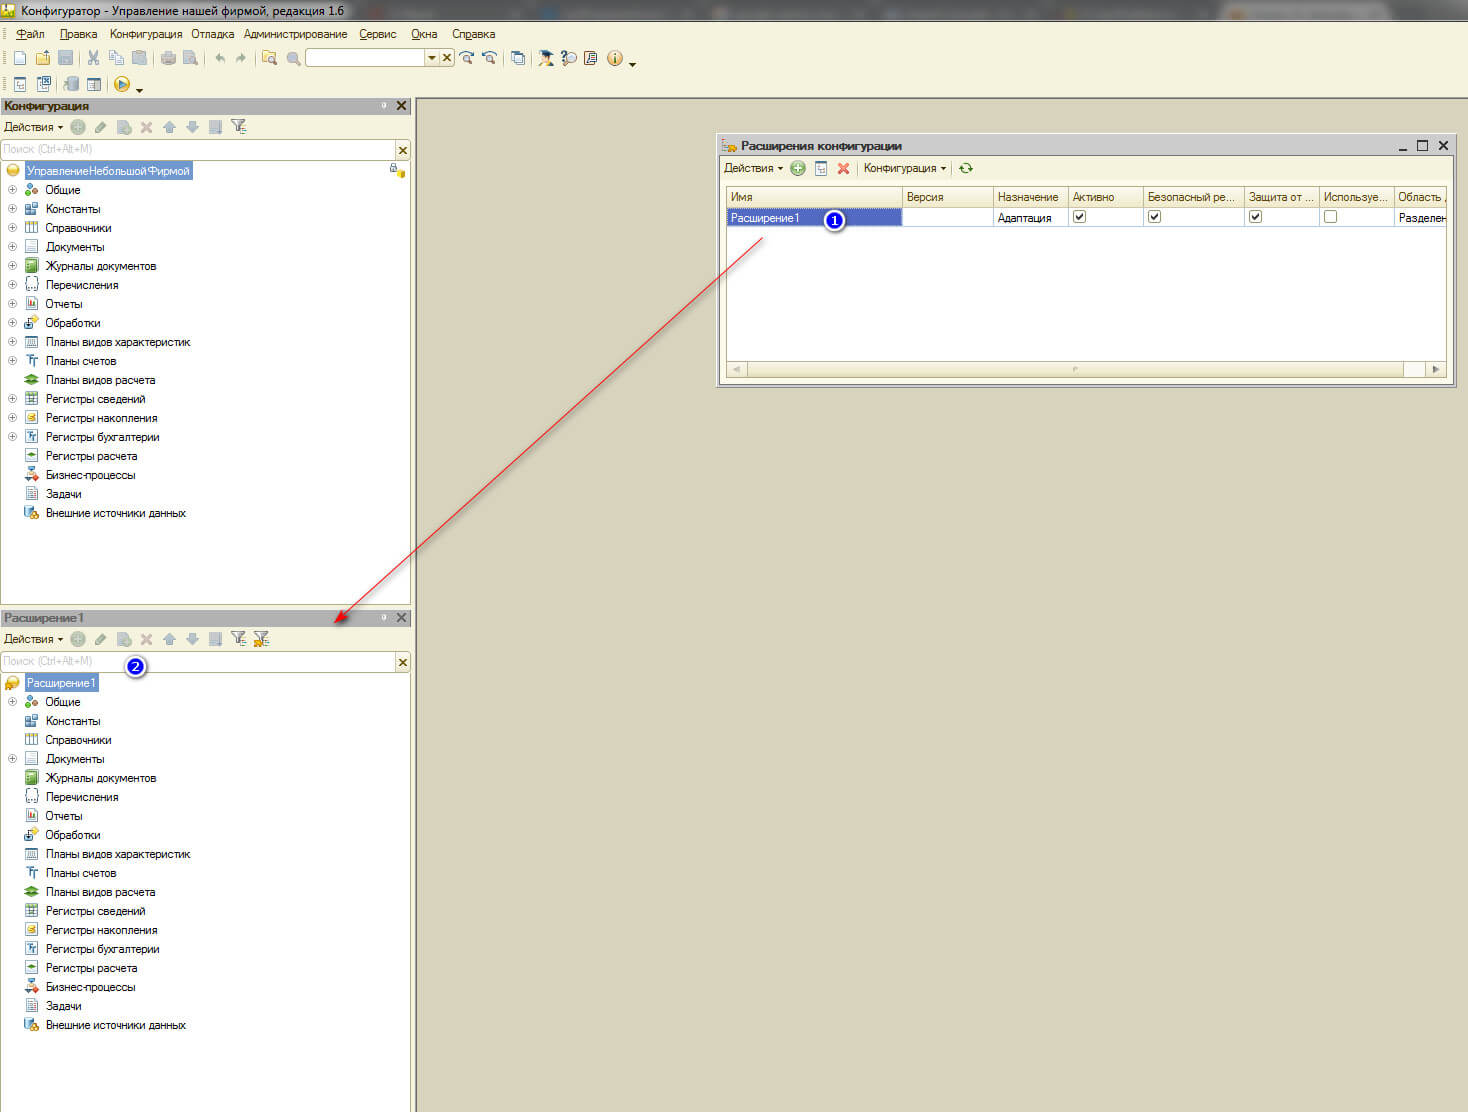Expand the Справочники node in Конфигурация tree
This screenshot has height=1112, width=1468.
click(x=12, y=228)
